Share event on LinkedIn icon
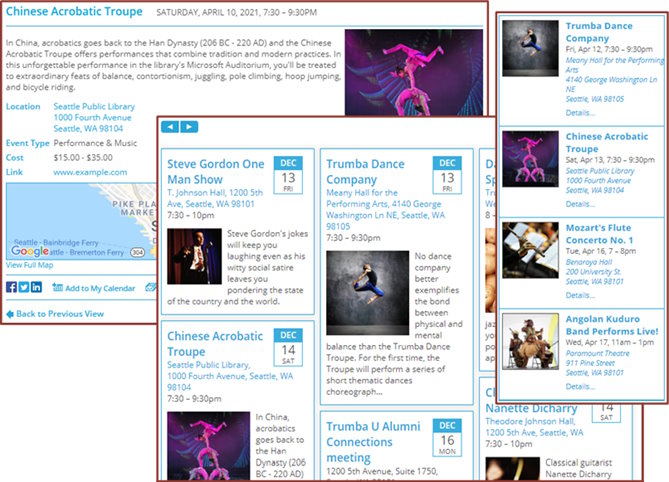Image resolution: width=669 pixels, height=482 pixels. [x=37, y=287]
